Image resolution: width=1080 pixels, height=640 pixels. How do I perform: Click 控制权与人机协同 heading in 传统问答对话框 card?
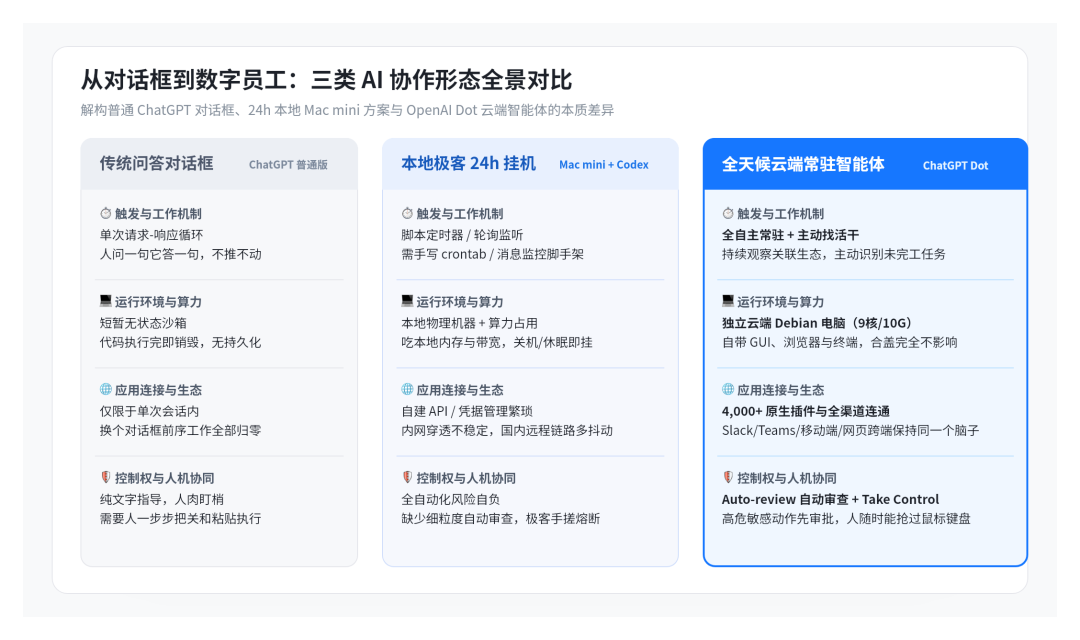(x=164, y=478)
